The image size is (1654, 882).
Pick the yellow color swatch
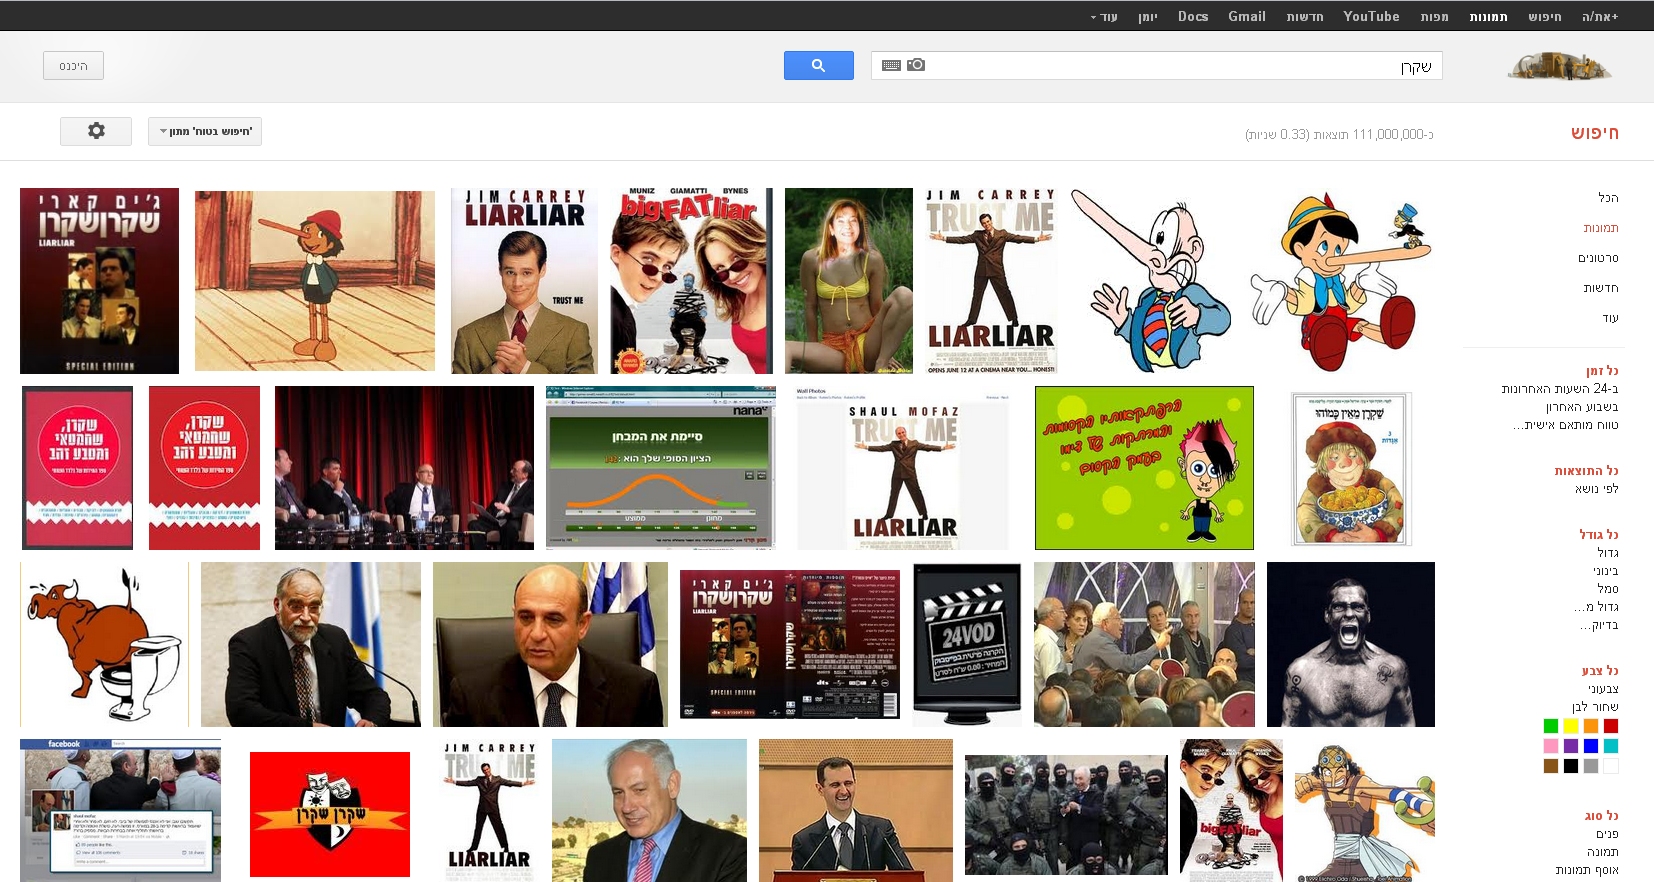pos(1571,726)
